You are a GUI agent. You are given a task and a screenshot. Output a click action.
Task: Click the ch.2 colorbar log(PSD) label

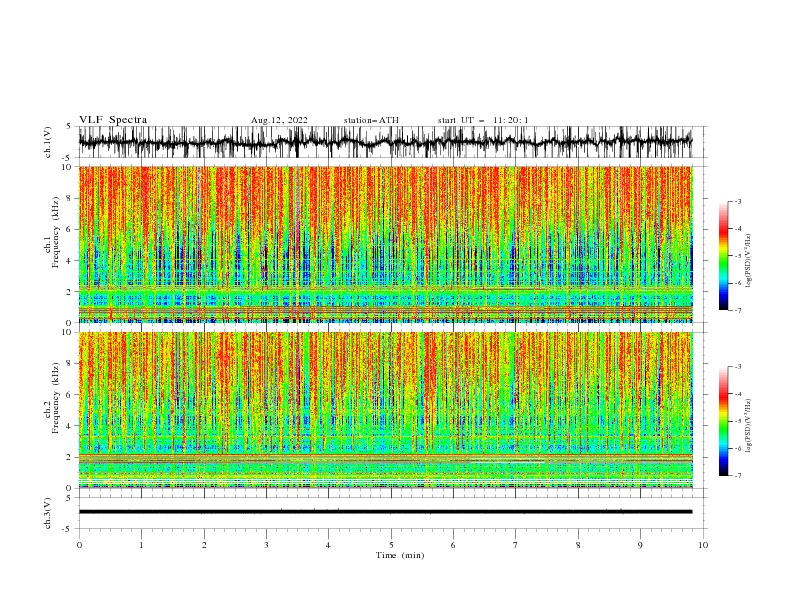pyautogui.click(x=748, y=425)
